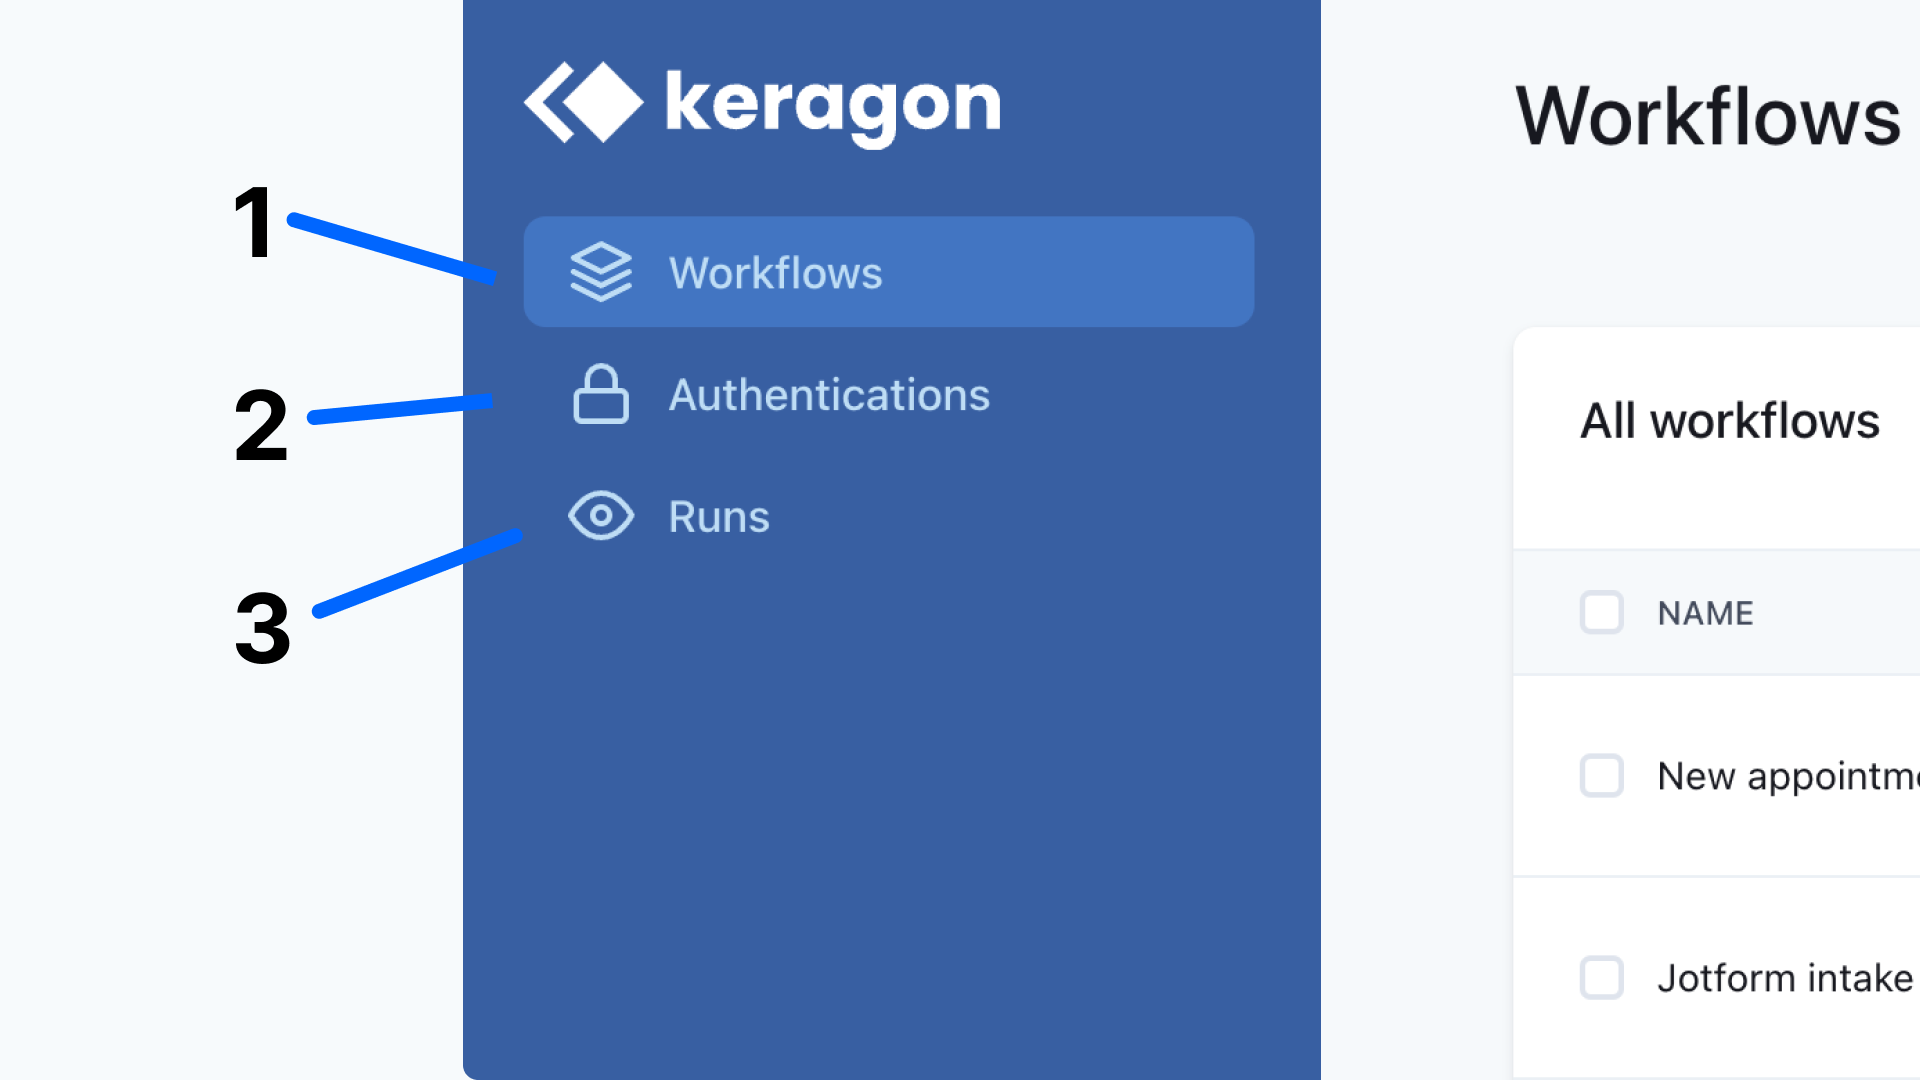Viewport: 1920px width, 1080px height.
Task: Click the Workflows stacked-layers icon
Action: 601,272
